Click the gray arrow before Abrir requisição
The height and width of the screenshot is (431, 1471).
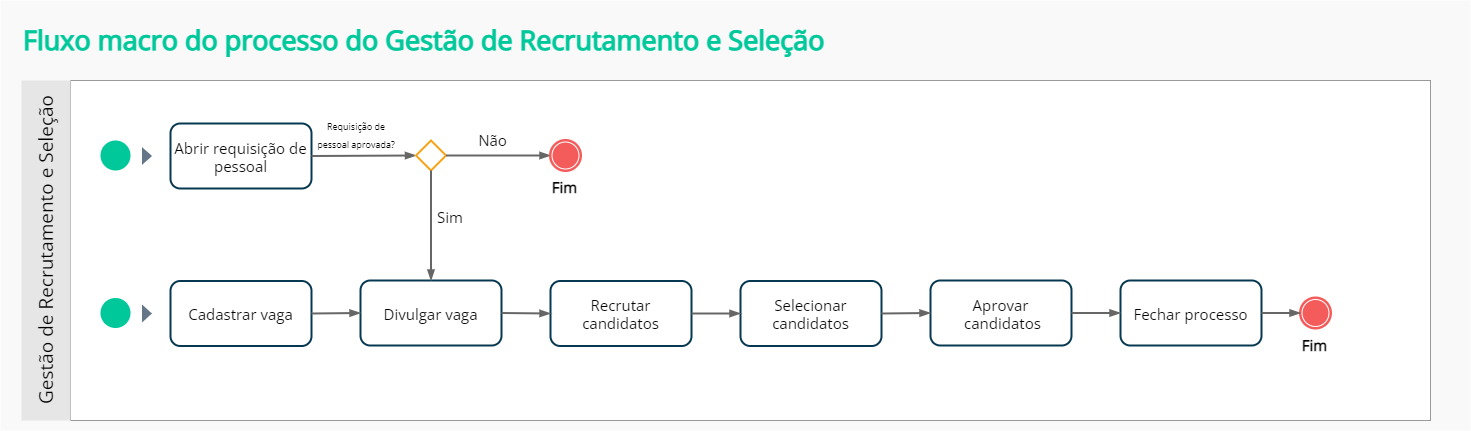[147, 156]
